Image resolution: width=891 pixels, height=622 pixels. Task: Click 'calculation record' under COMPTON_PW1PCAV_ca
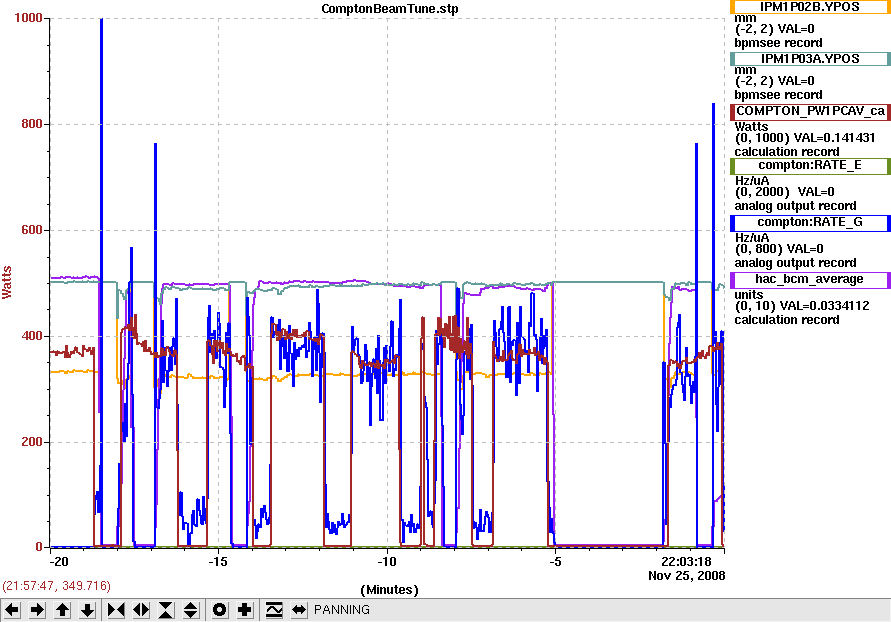coord(786,152)
